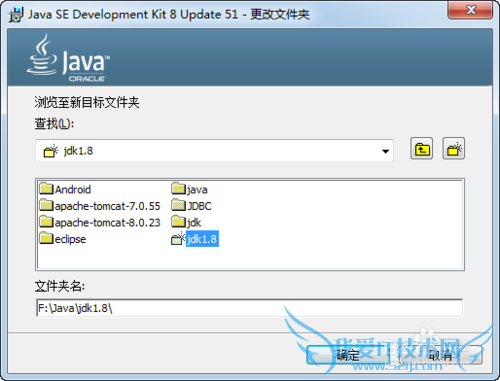Select the eclipse folder
The image size is (500, 381).
click(x=63, y=239)
